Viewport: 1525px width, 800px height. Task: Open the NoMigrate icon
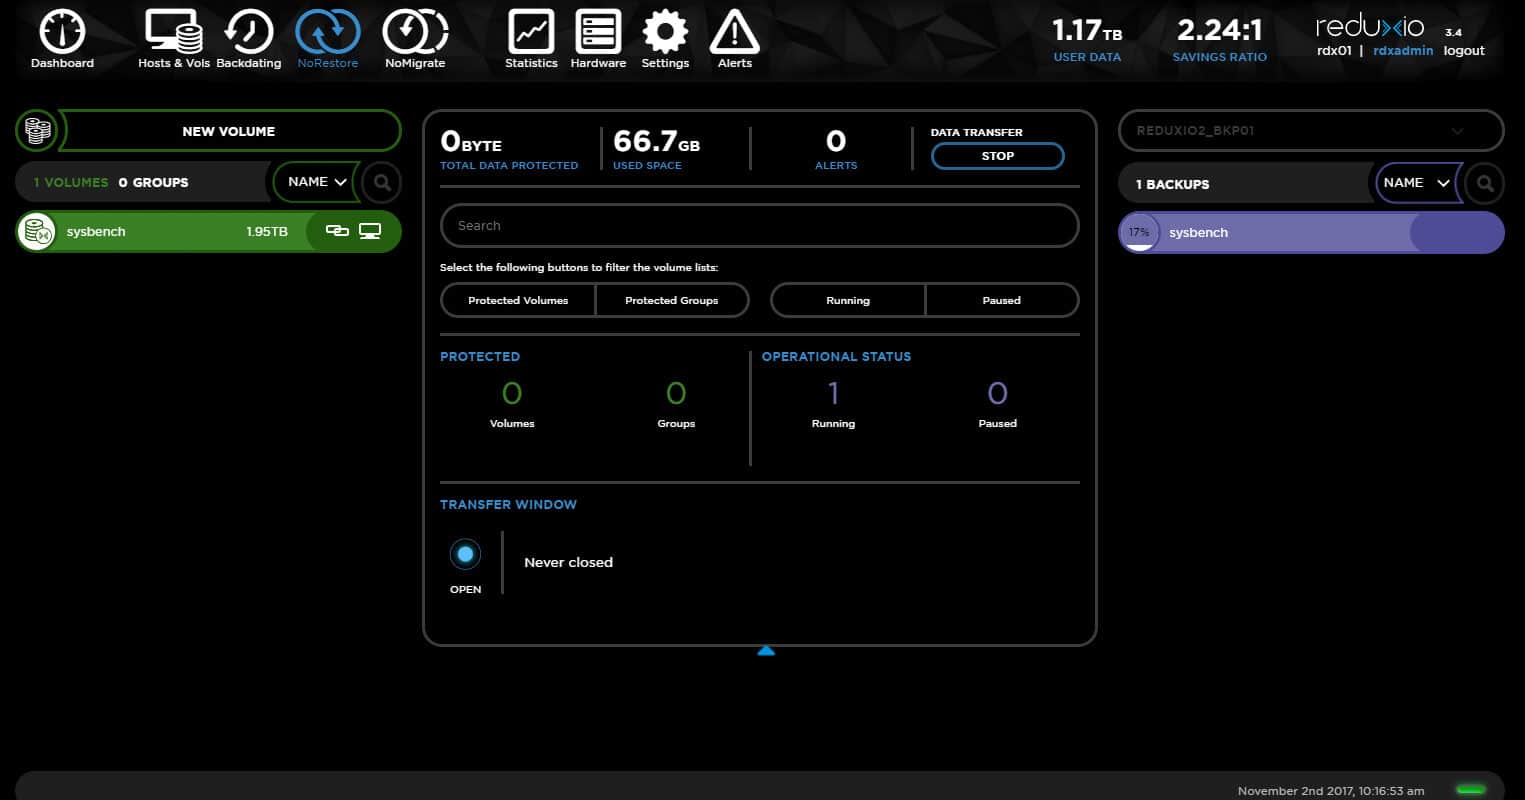click(x=415, y=31)
